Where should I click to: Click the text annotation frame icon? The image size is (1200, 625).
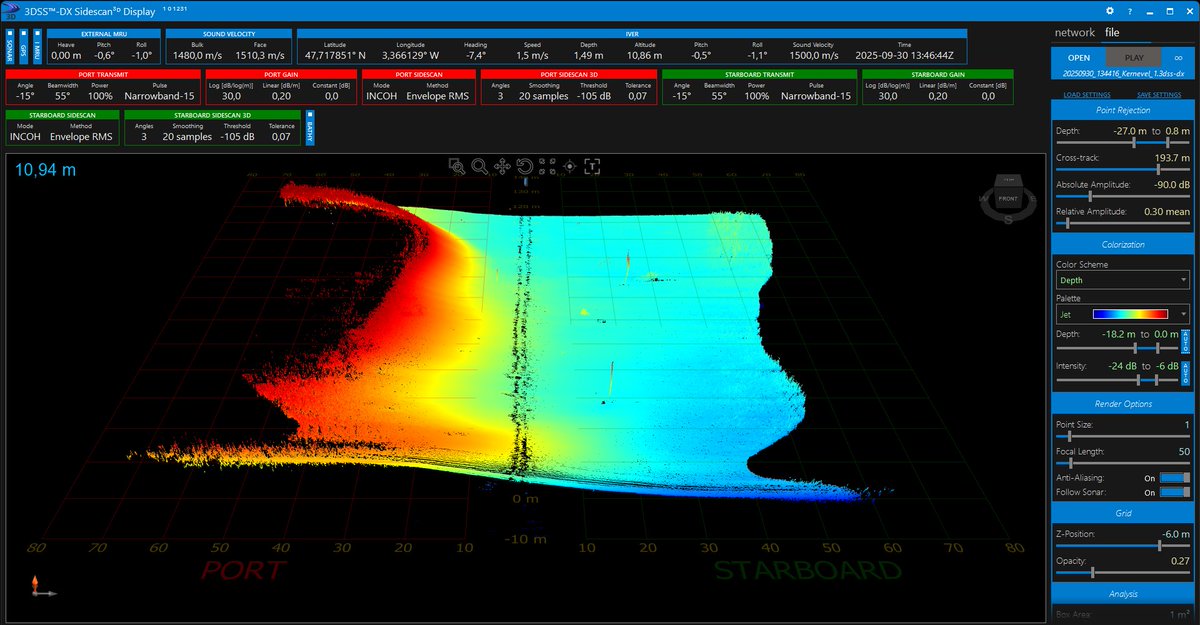593,167
